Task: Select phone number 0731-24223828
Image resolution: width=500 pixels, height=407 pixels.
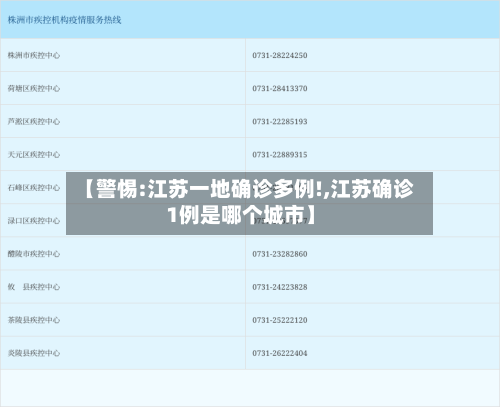Action: click(280, 287)
